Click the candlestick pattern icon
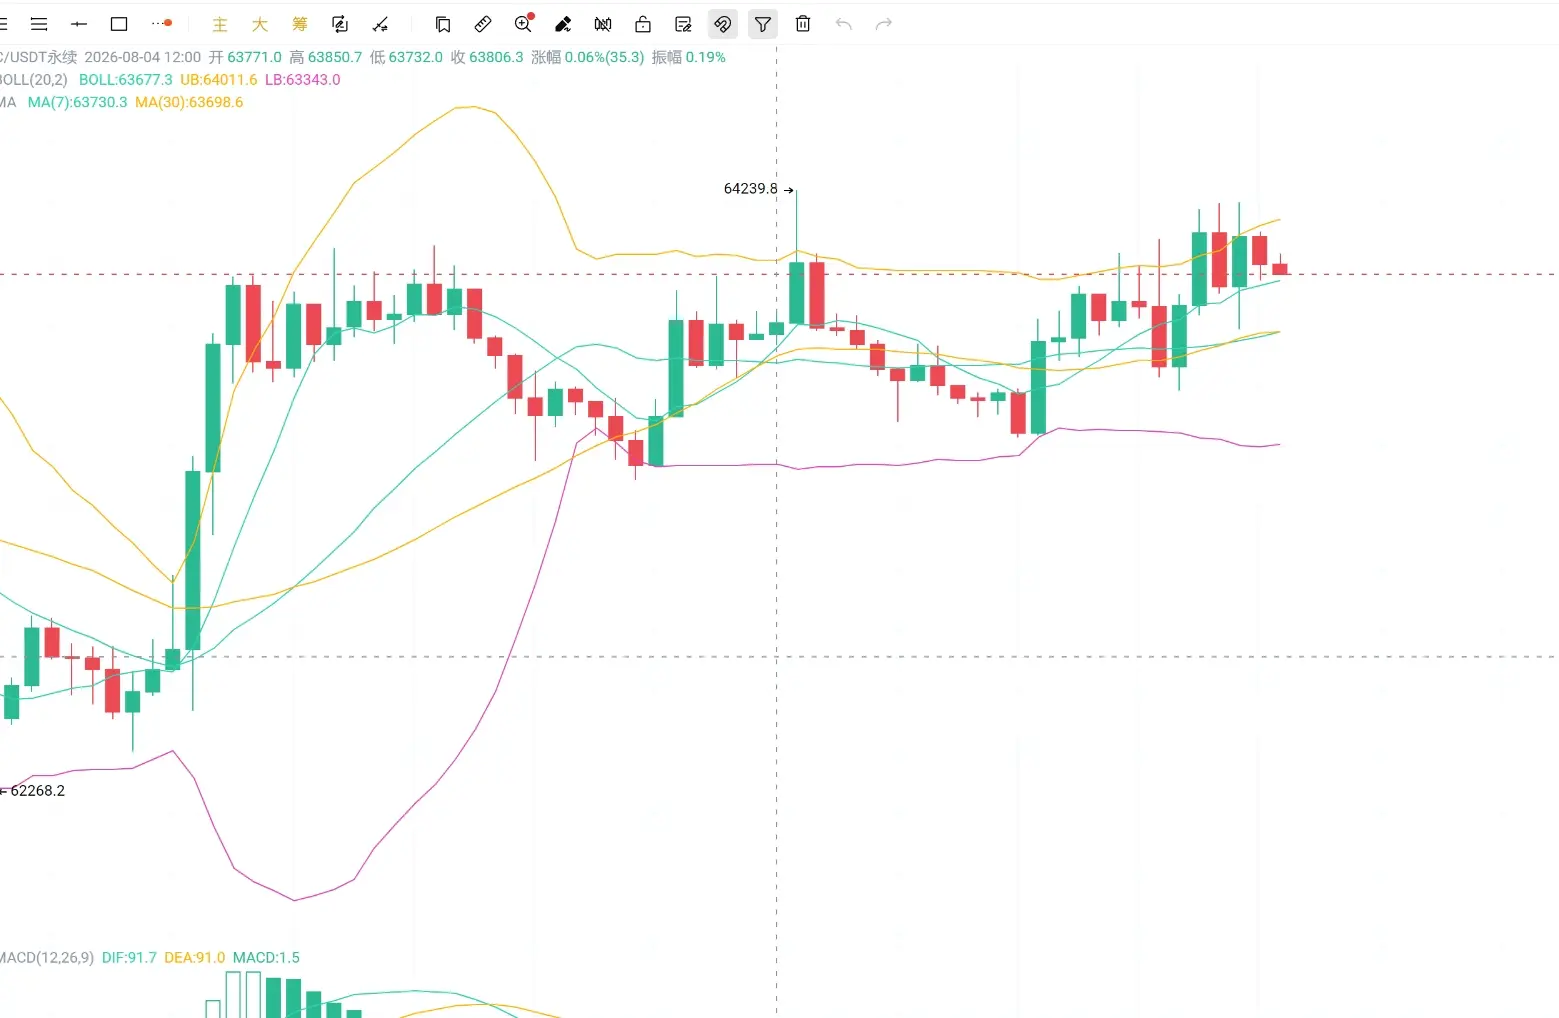The image size is (1559, 1018). tap(603, 24)
